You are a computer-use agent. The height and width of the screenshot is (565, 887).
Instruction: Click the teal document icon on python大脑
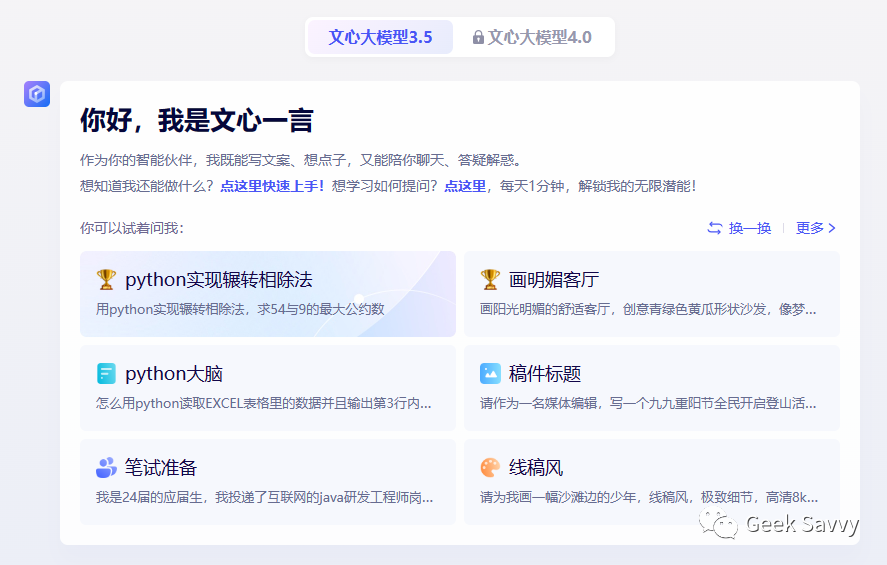(106, 374)
